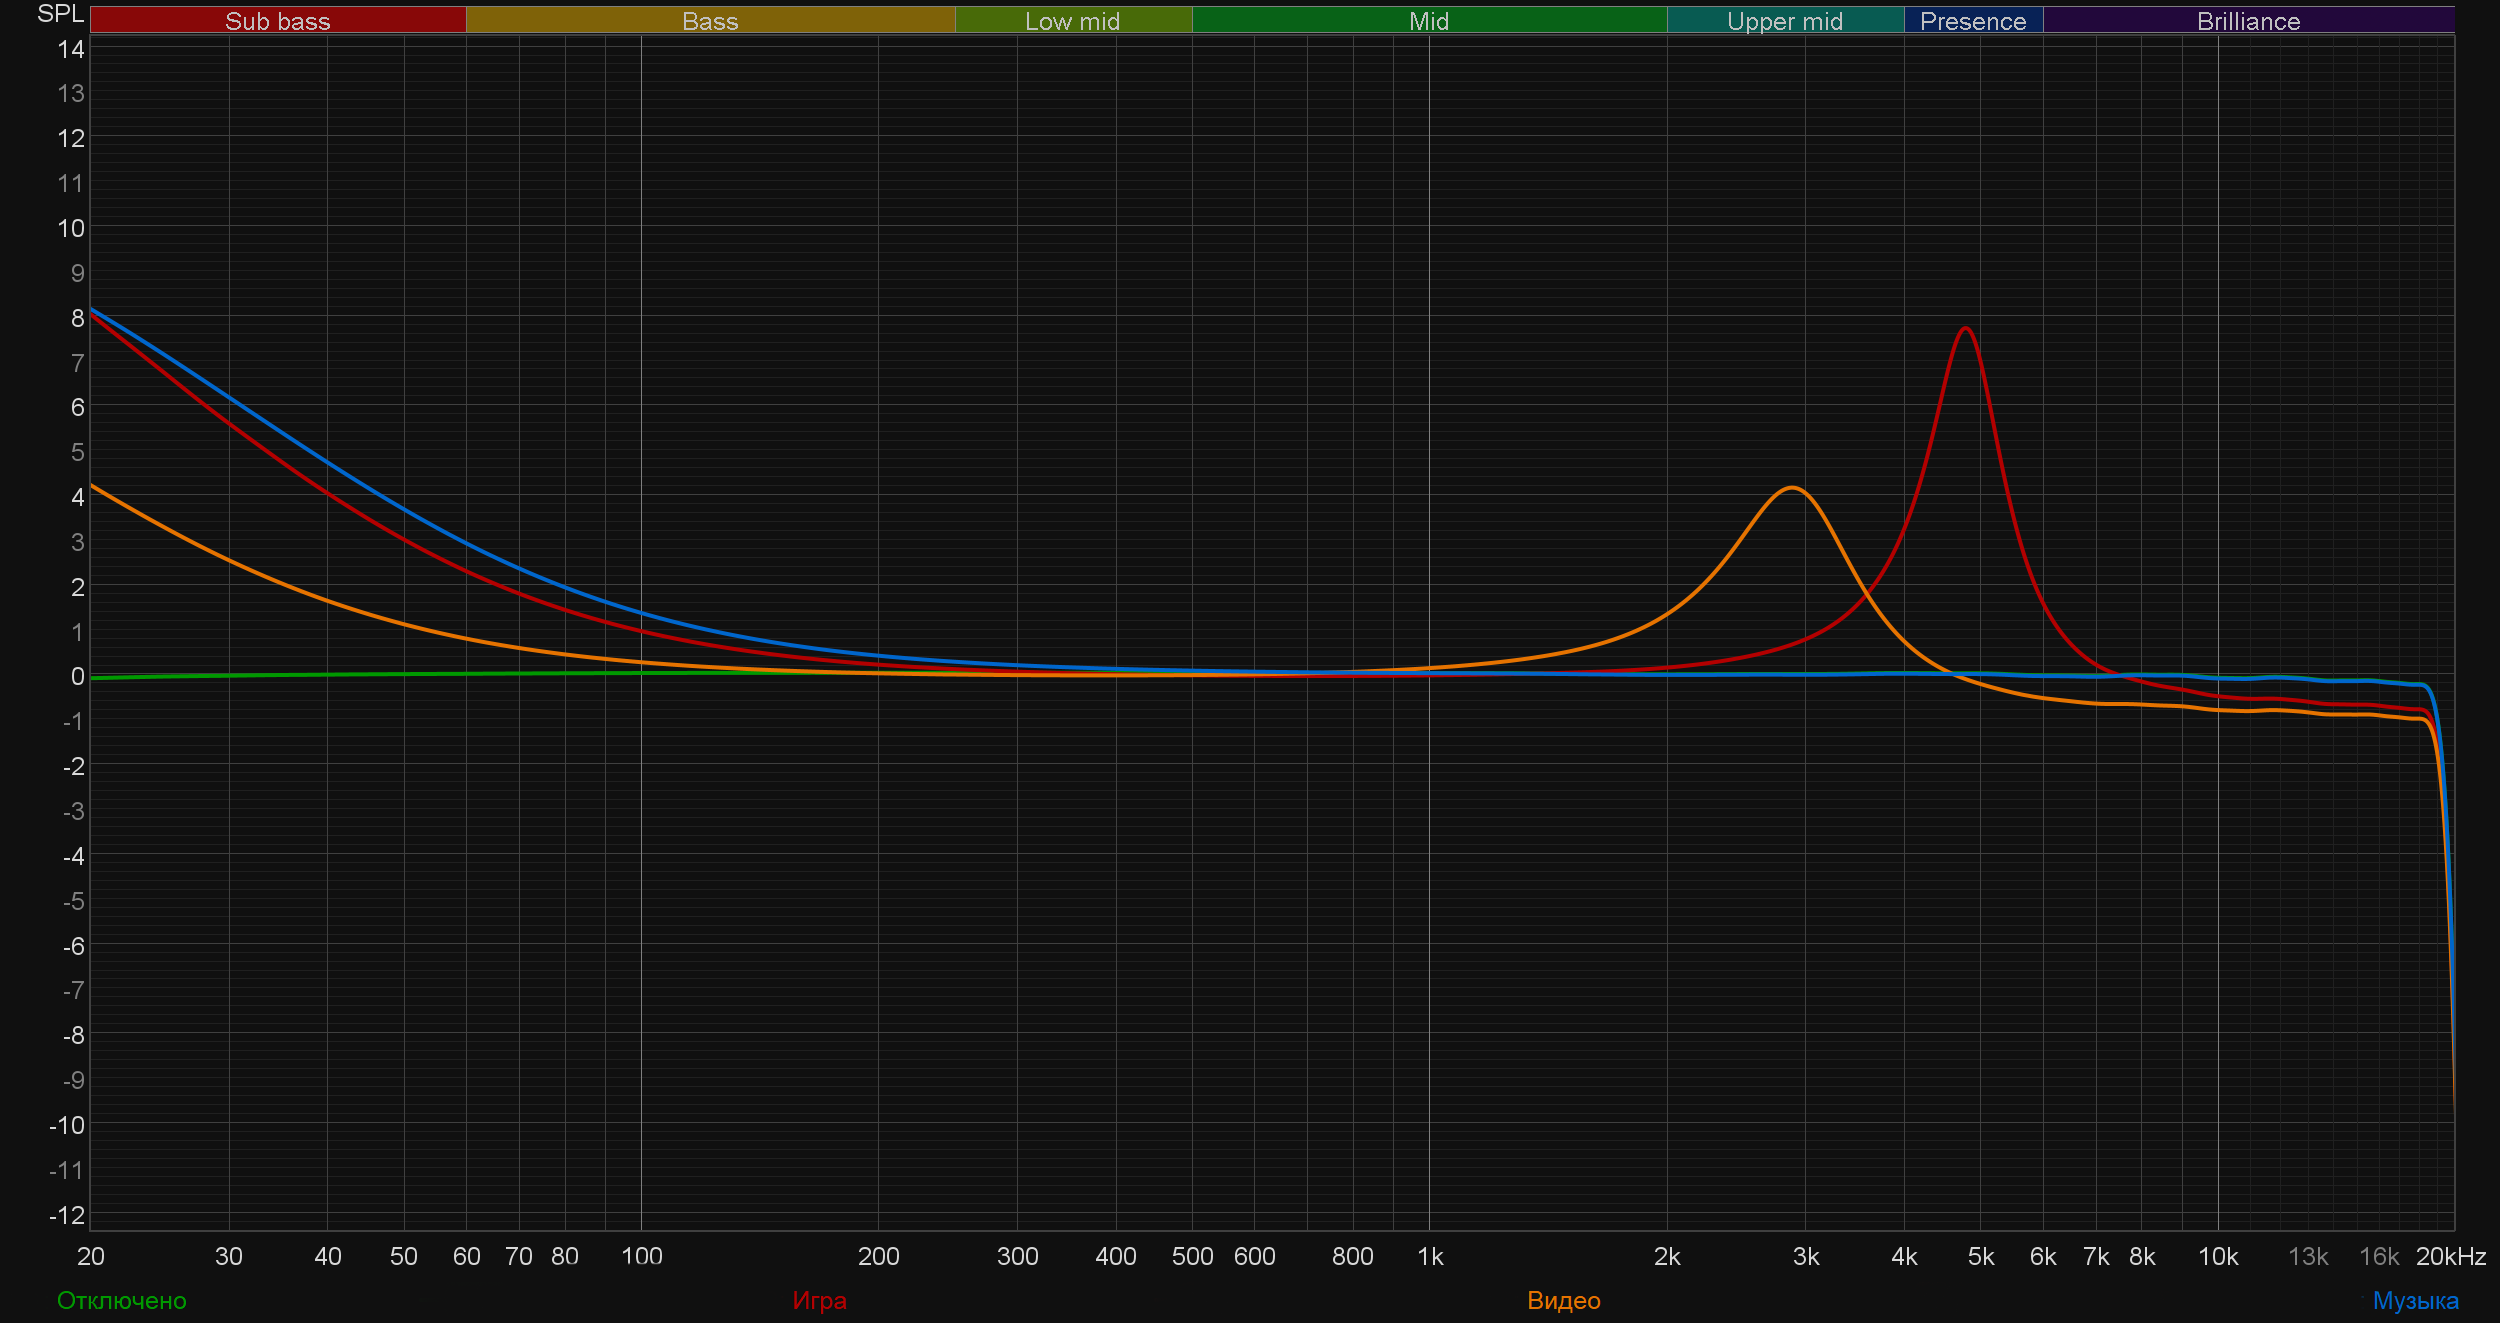Select the Bass band header
Image resolution: width=2500 pixels, height=1323 pixels.
[x=710, y=21]
